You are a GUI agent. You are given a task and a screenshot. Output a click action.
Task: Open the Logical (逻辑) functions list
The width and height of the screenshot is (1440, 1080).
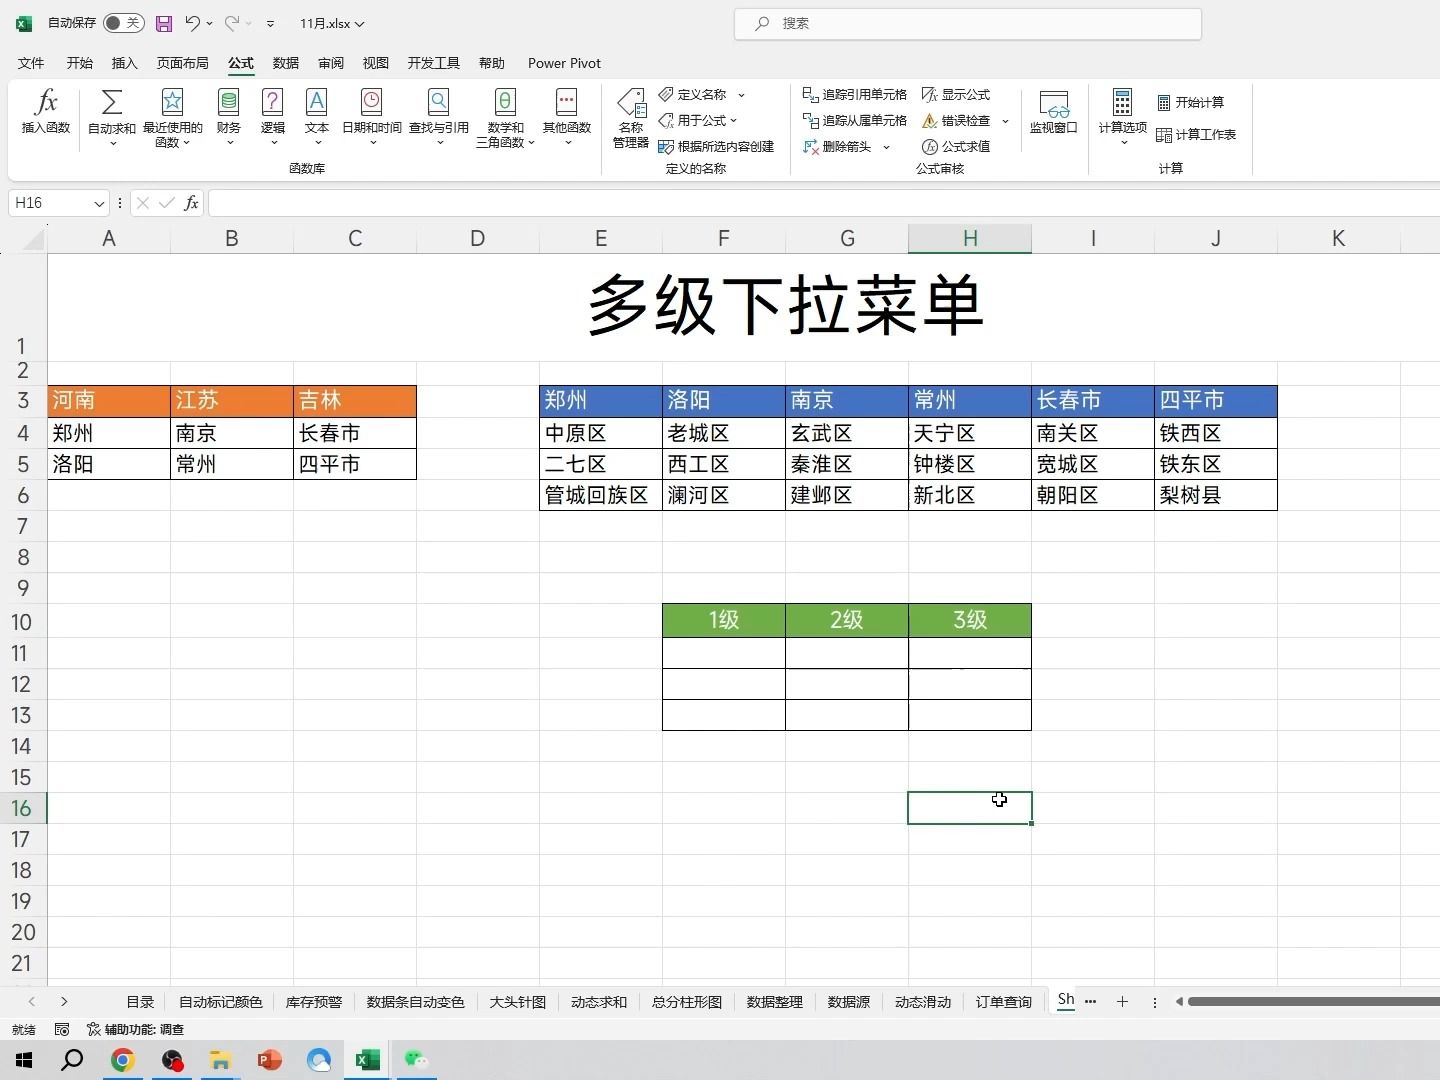[x=273, y=117]
